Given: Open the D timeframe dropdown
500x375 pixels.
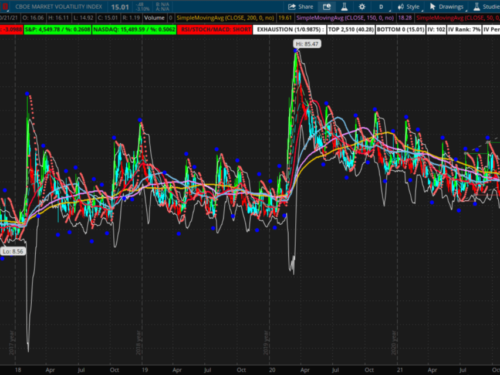Looking at the screenshot, I should point(381,7).
